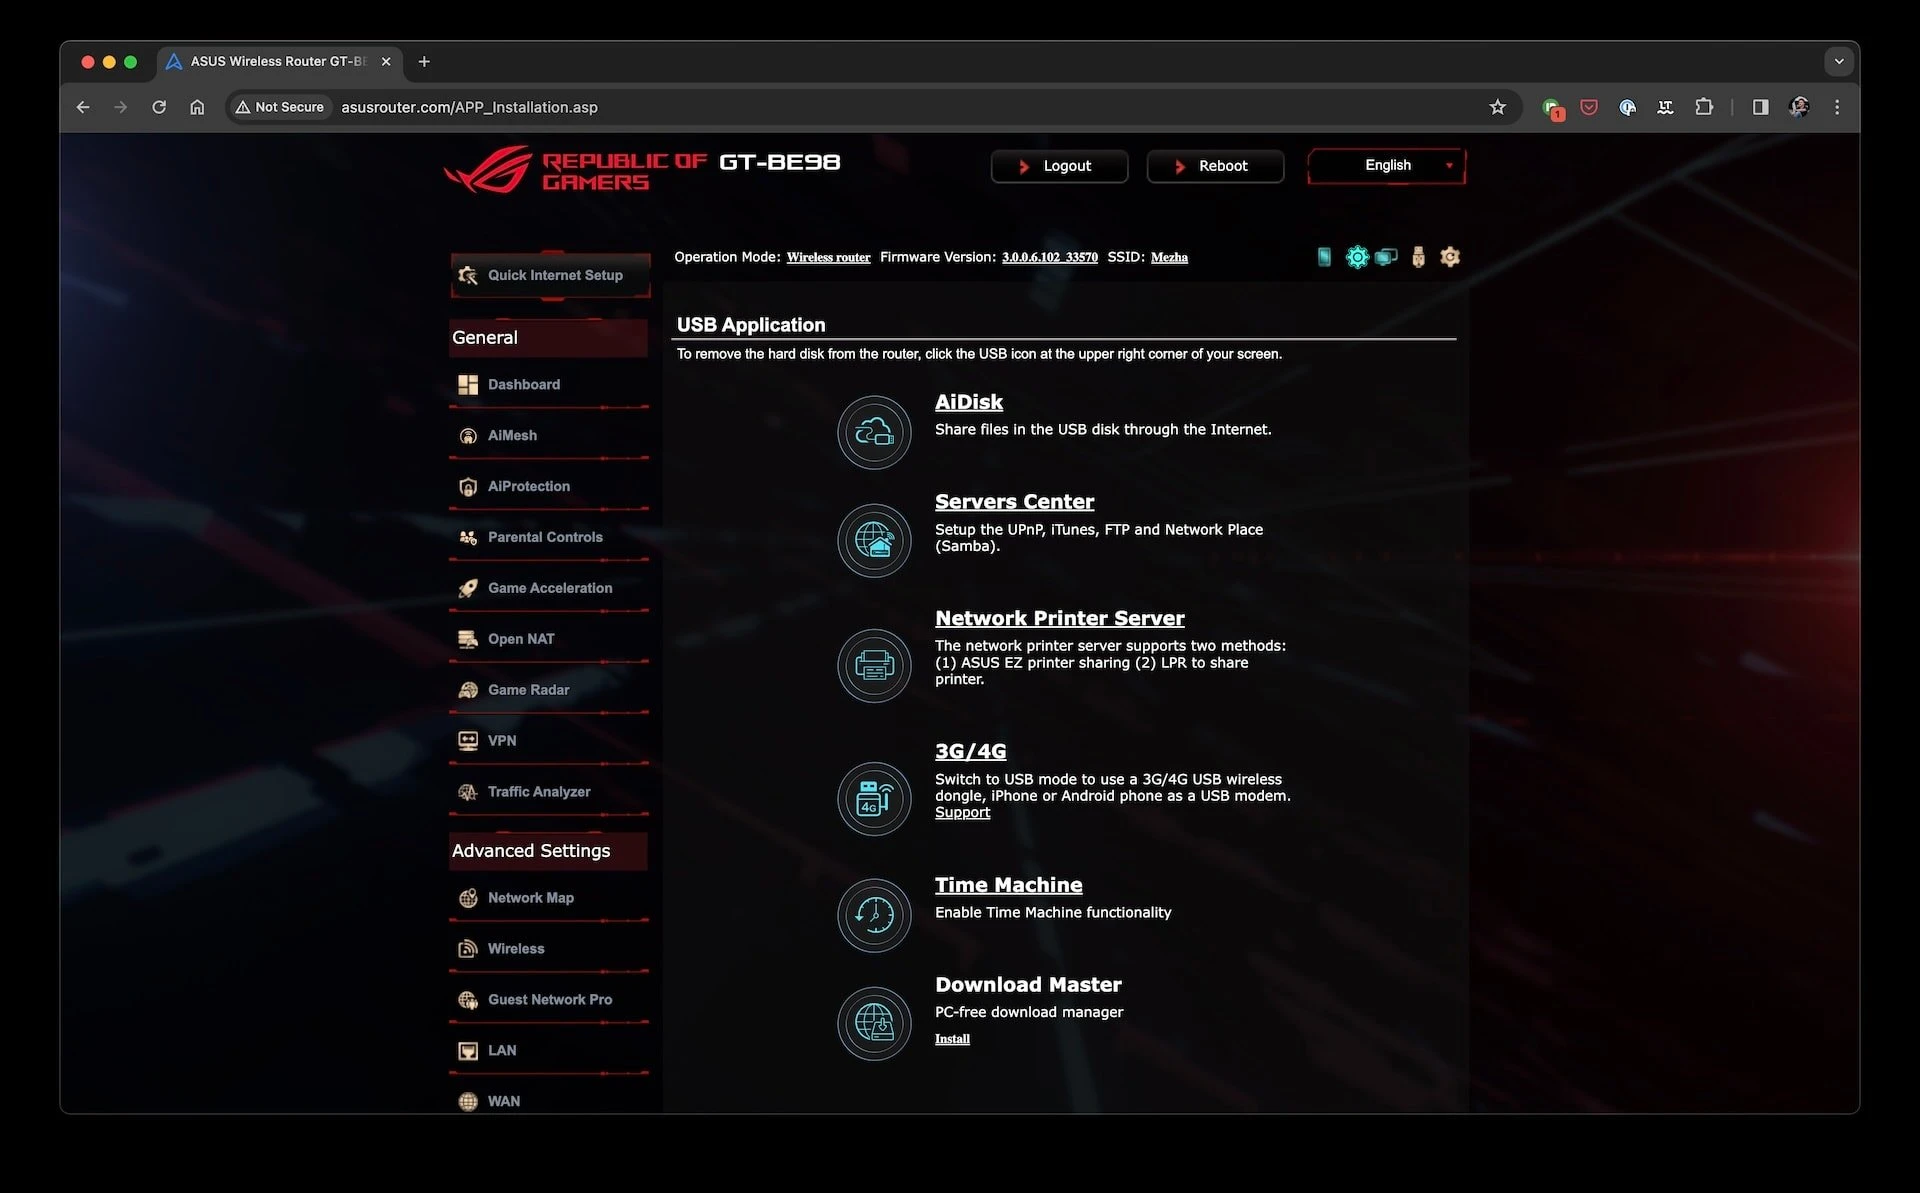Open Game Radar in the sidebar

(549, 690)
